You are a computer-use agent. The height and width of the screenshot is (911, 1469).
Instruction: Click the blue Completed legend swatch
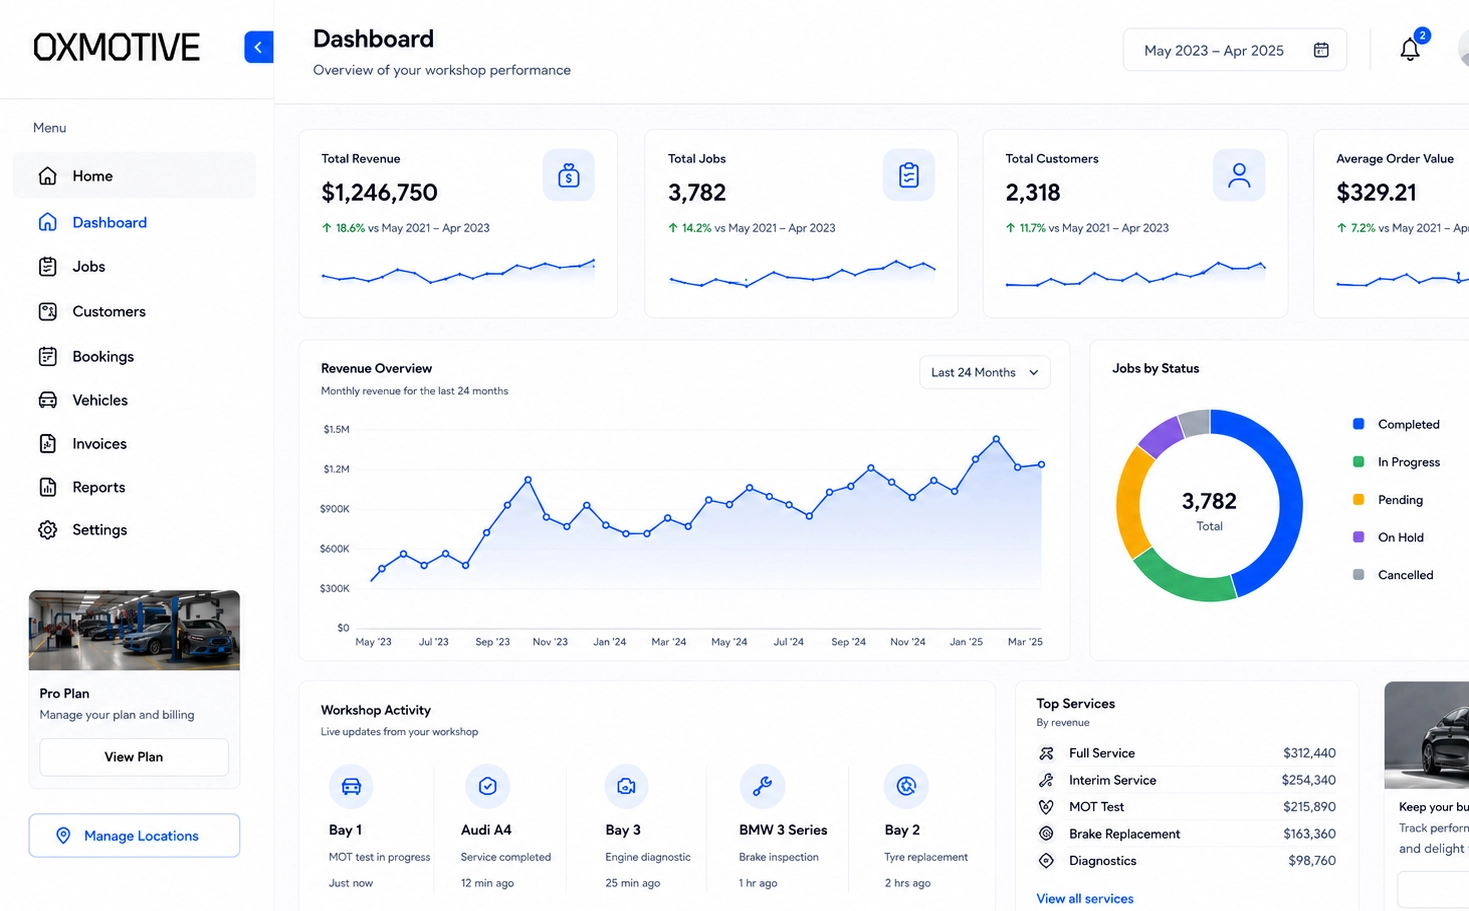[1358, 424]
